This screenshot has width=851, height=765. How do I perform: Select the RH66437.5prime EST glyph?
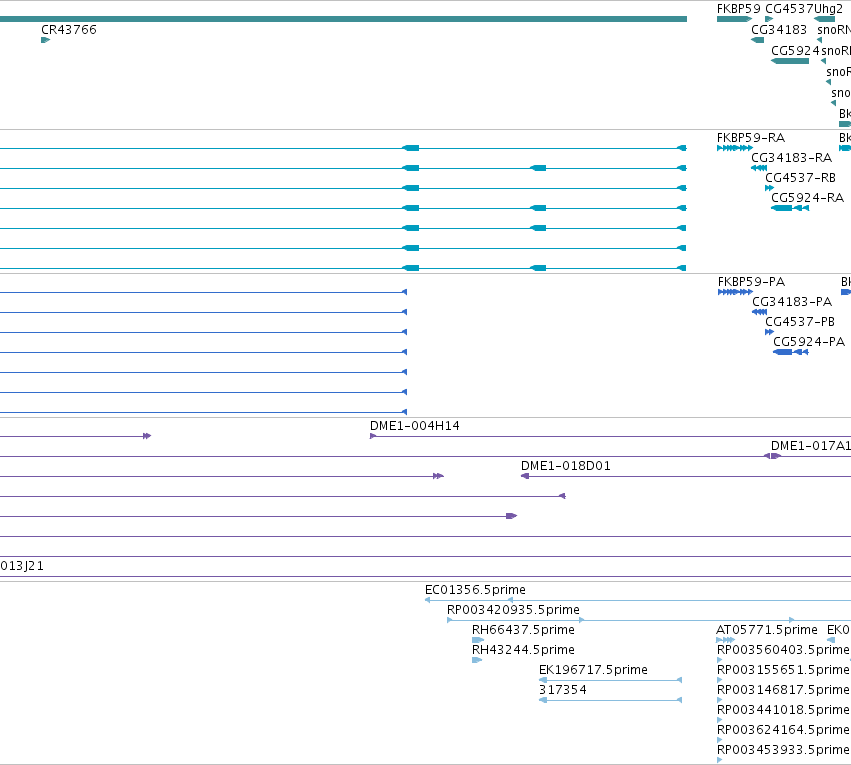(478, 640)
